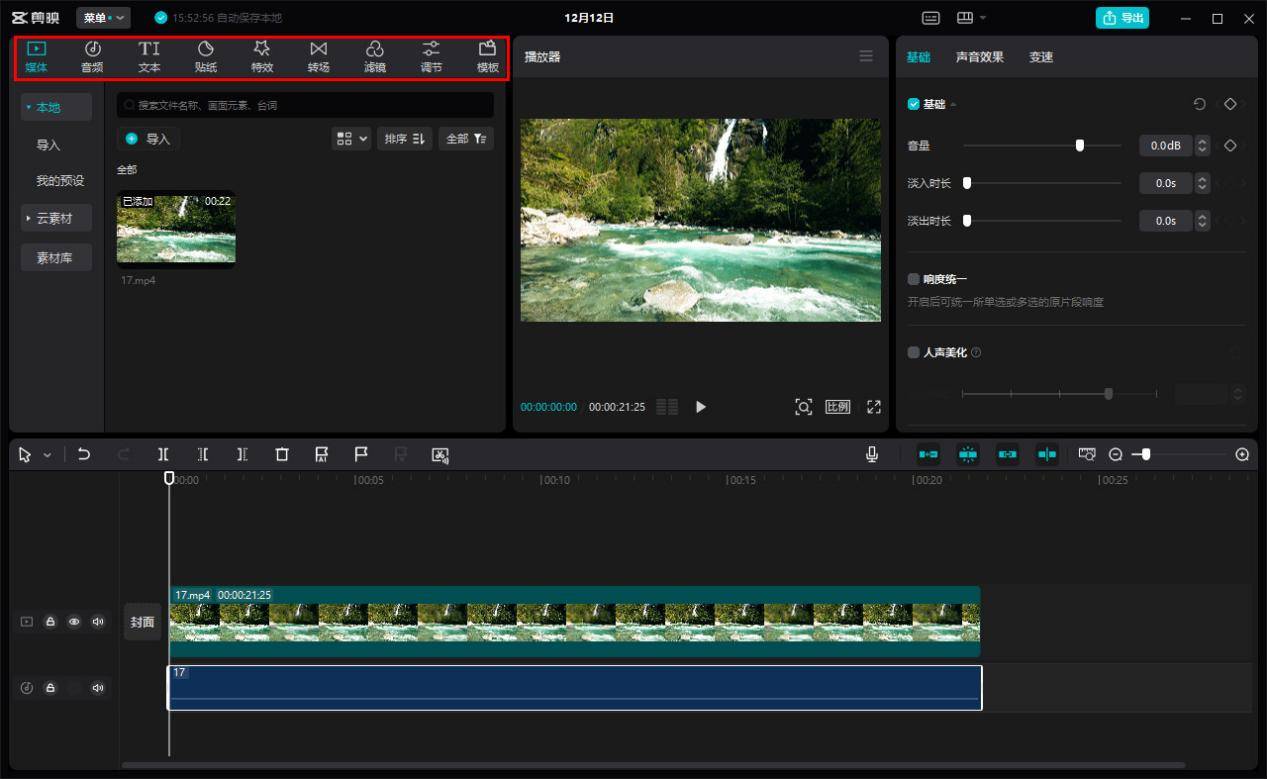Click the delete trash icon in timeline toolbar
The width and height of the screenshot is (1267, 779).
pyautogui.click(x=282, y=455)
